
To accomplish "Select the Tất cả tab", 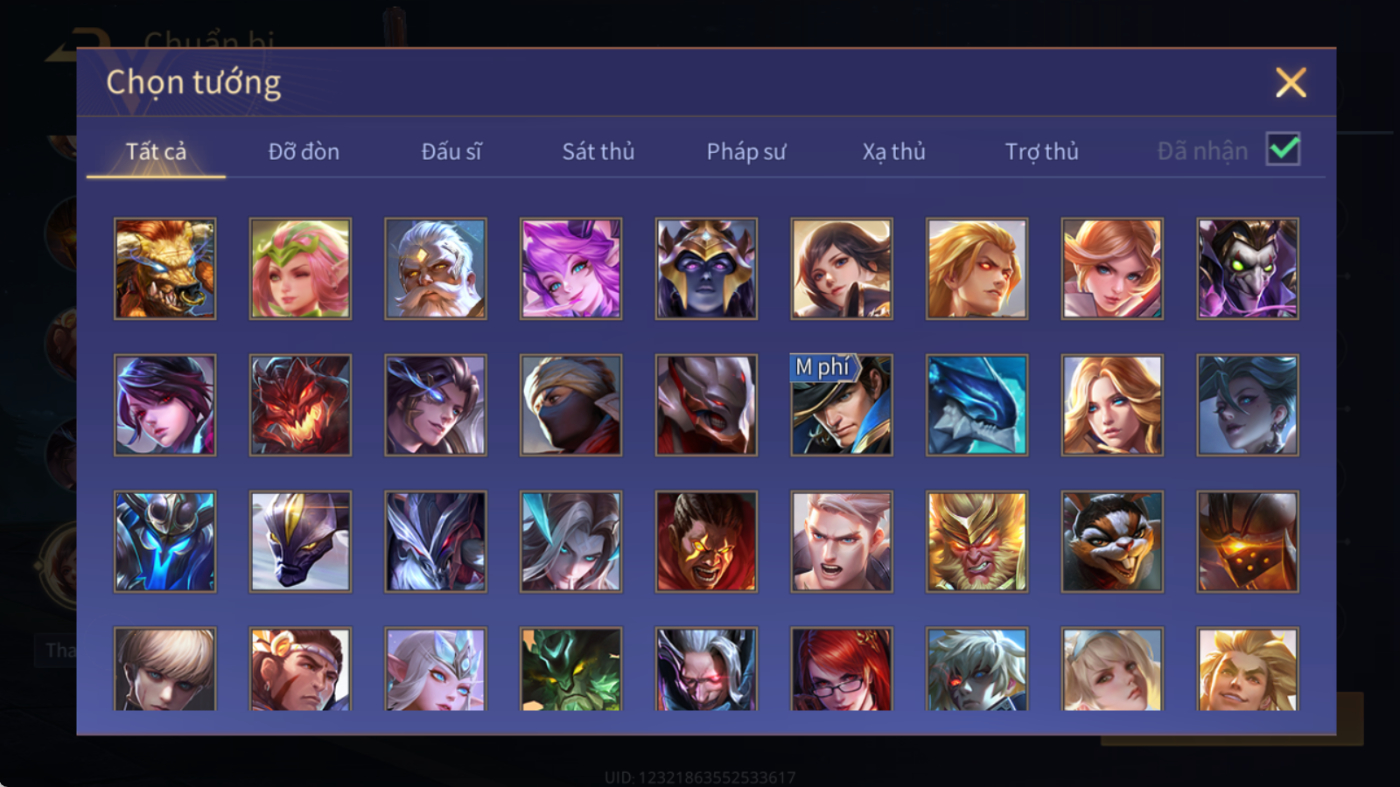I will coord(156,151).
